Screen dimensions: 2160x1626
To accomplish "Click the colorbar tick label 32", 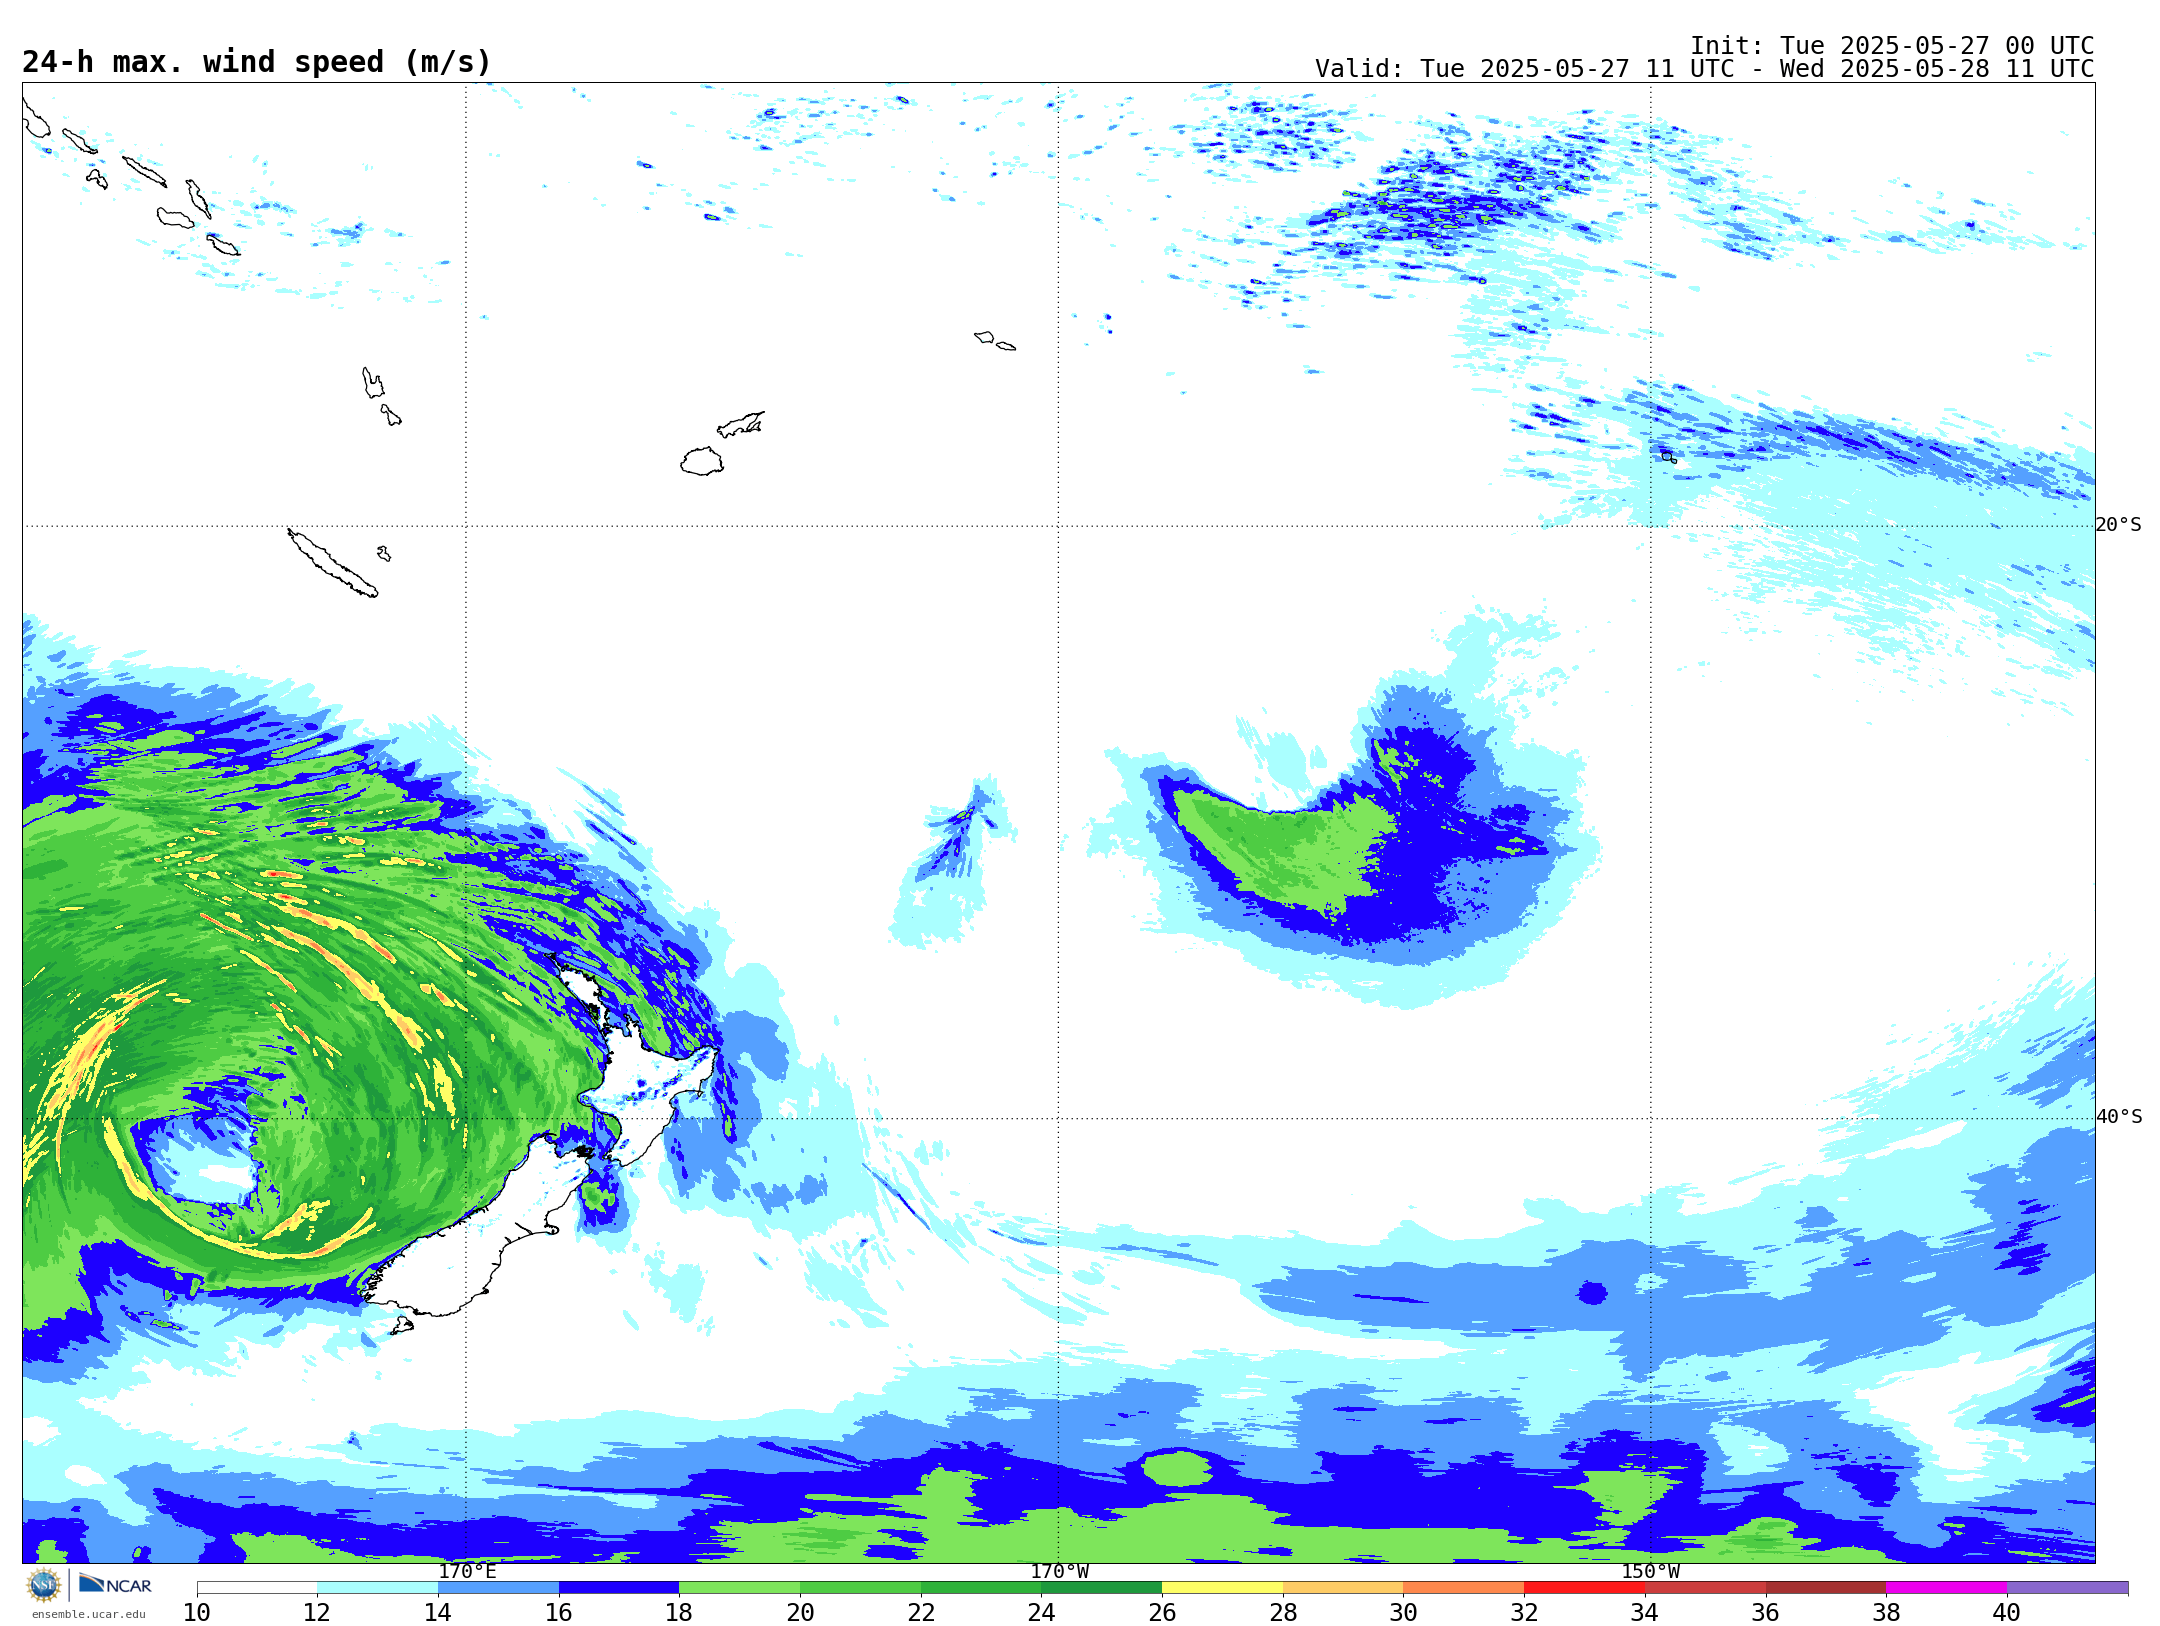I will 1524,1612.
